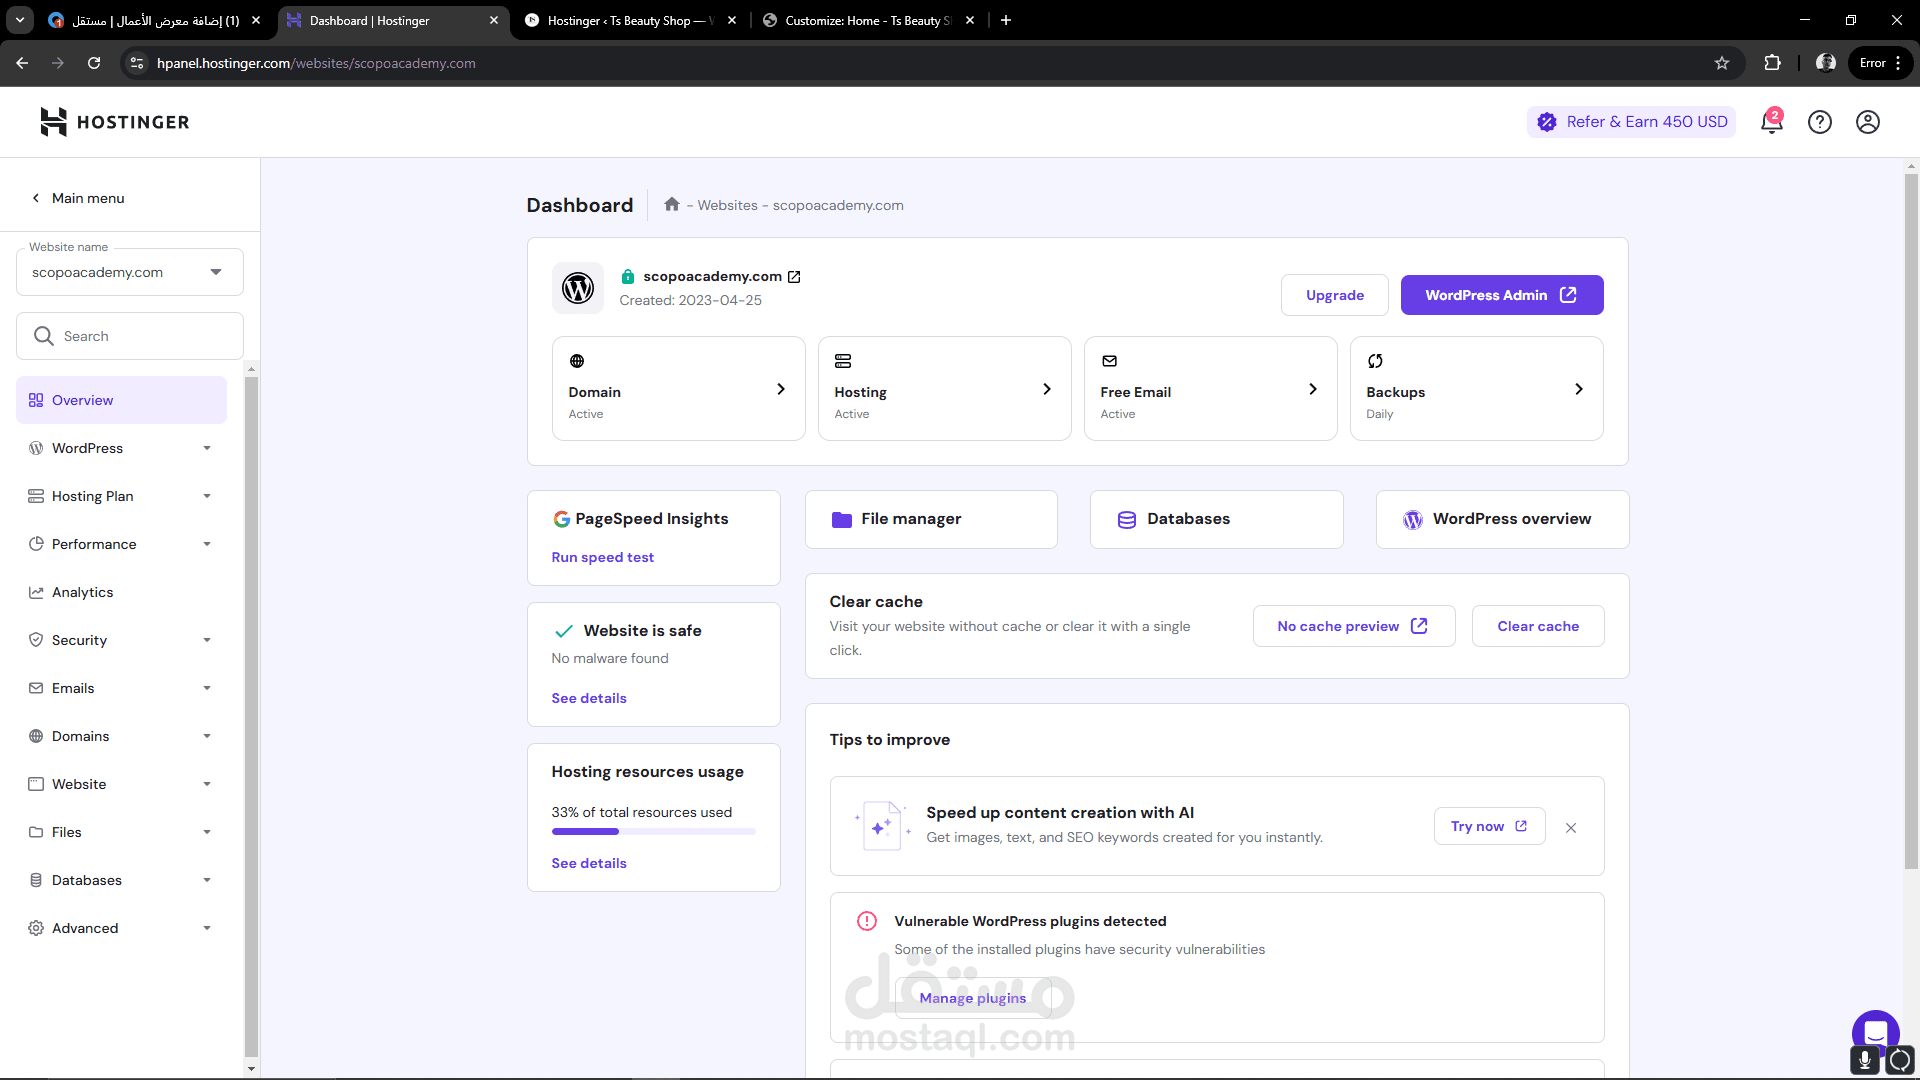
Task: Click the Hostinger logo
Action: click(x=115, y=122)
